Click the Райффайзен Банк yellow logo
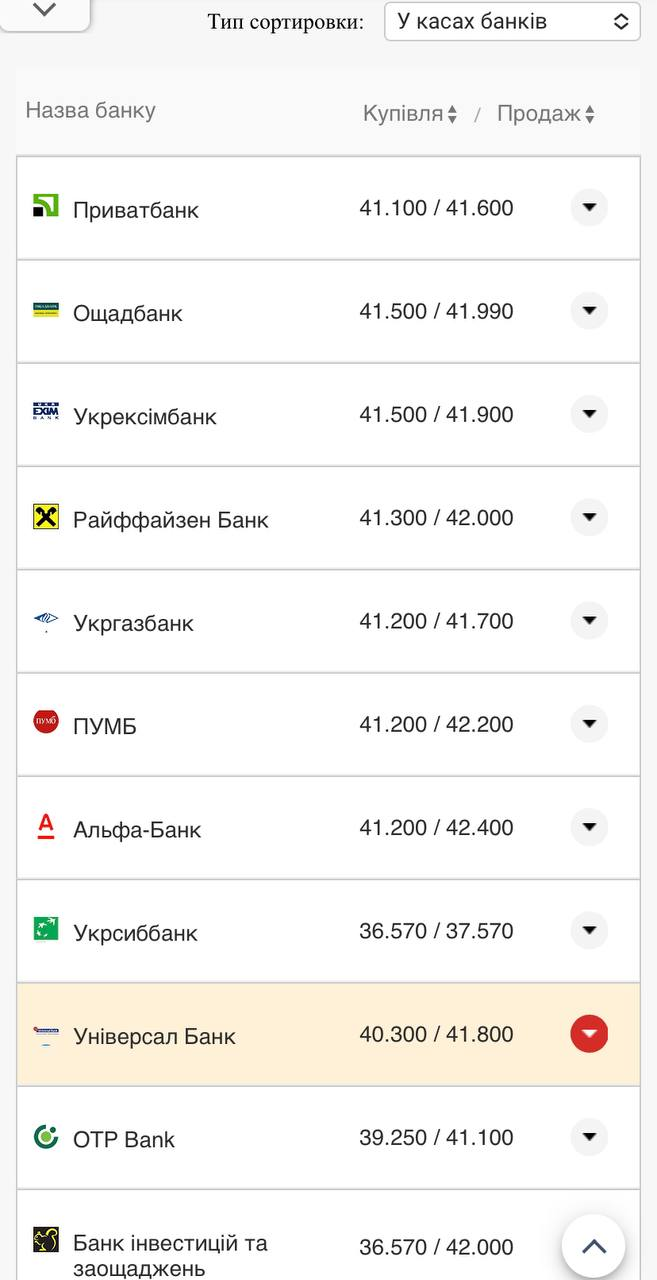Image resolution: width=657 pixels, height=1280 pixels. point(46,517)
